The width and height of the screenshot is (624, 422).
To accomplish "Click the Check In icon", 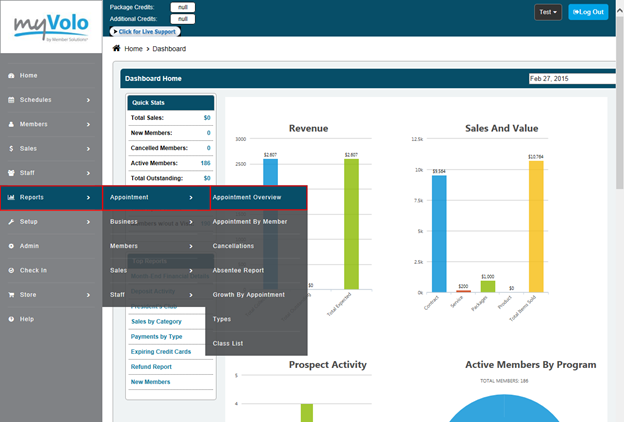I will (11, 270).
